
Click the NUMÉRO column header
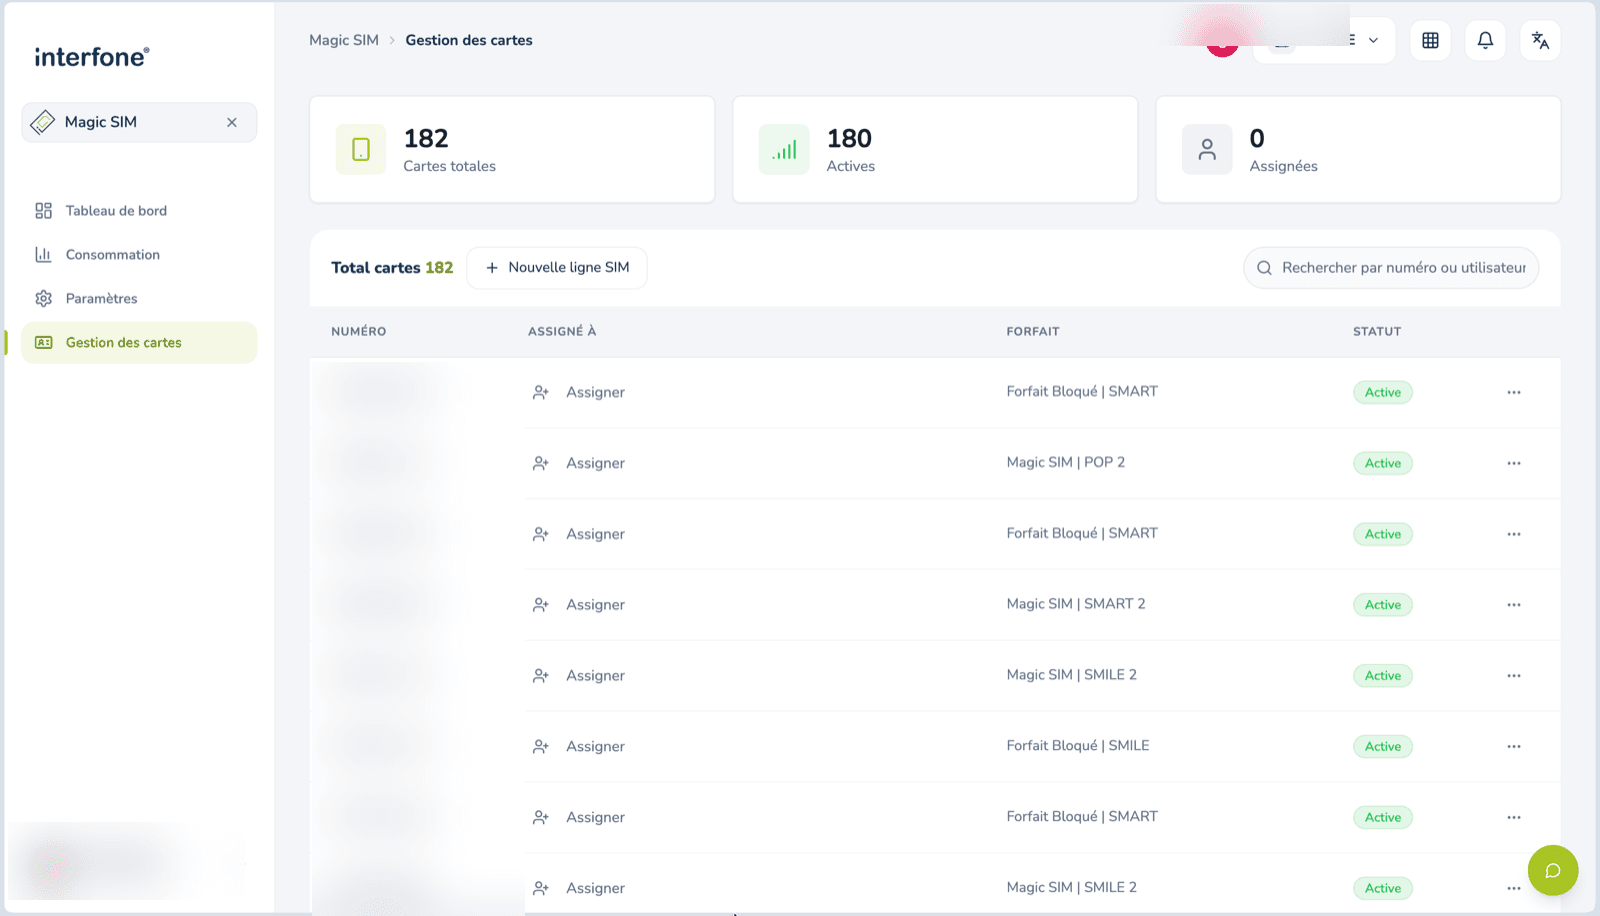click(x=359, y=332)
